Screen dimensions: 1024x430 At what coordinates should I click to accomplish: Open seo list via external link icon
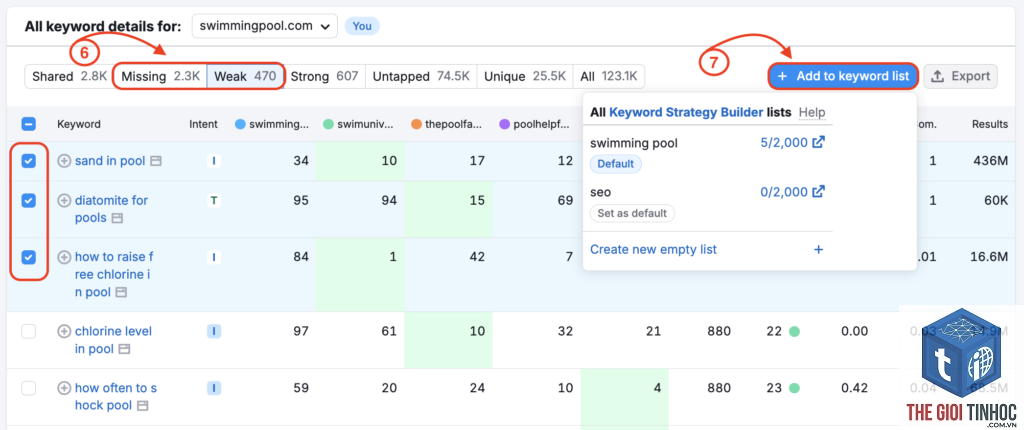coord(818,192)
